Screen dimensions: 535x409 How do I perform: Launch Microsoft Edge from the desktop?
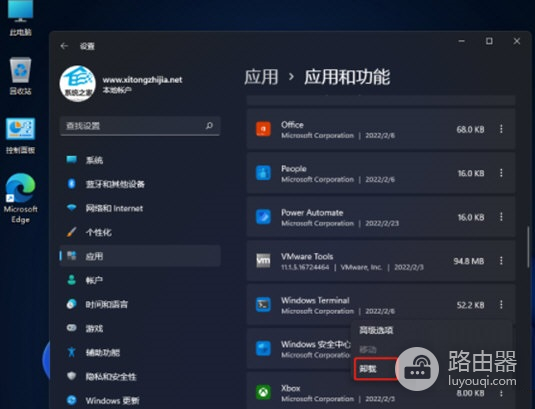[20, 198]
